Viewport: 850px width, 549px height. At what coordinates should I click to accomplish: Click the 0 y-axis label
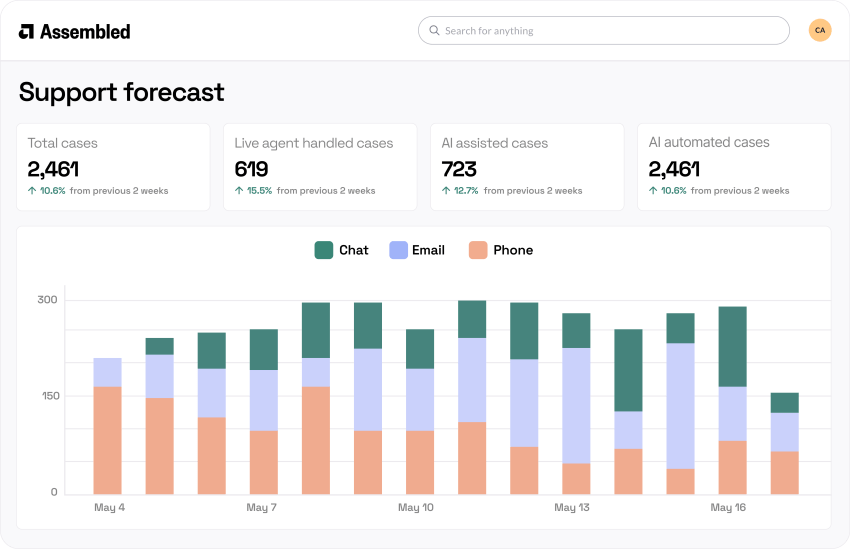54,492
